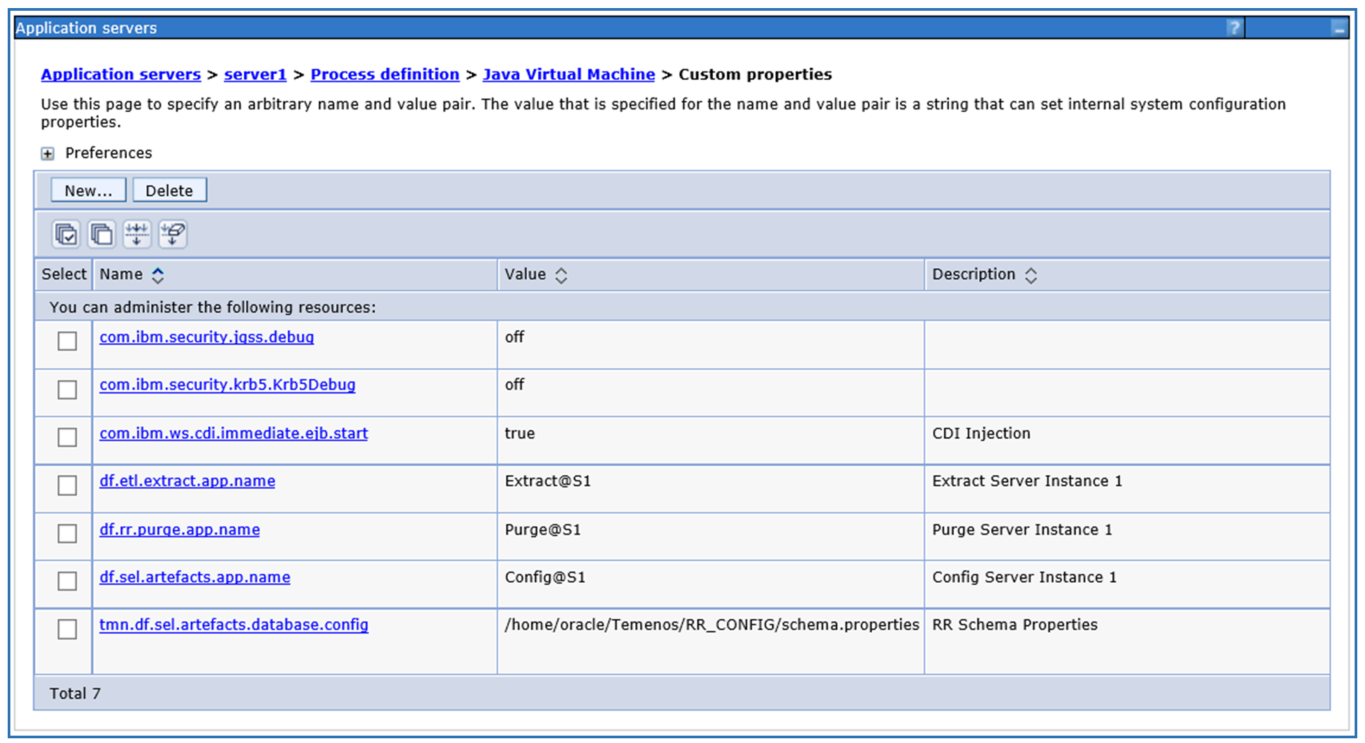Click the Select All items icon
The width and height of the screenshot is (1365, 743).
tap(66, 234)
